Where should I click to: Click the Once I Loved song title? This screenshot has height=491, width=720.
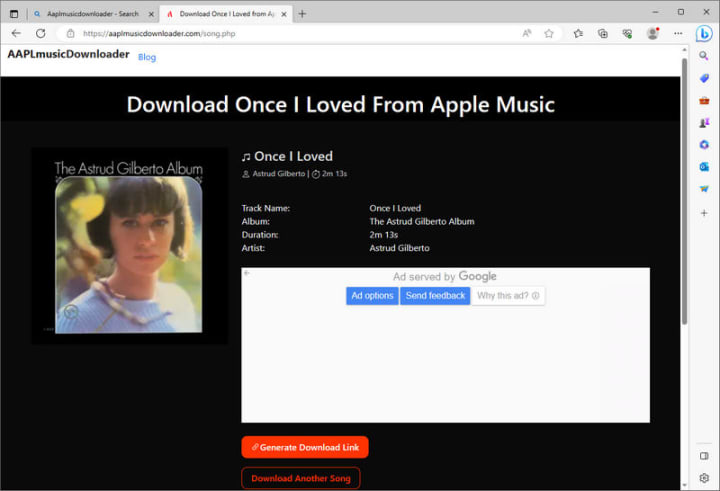point(293,156)
